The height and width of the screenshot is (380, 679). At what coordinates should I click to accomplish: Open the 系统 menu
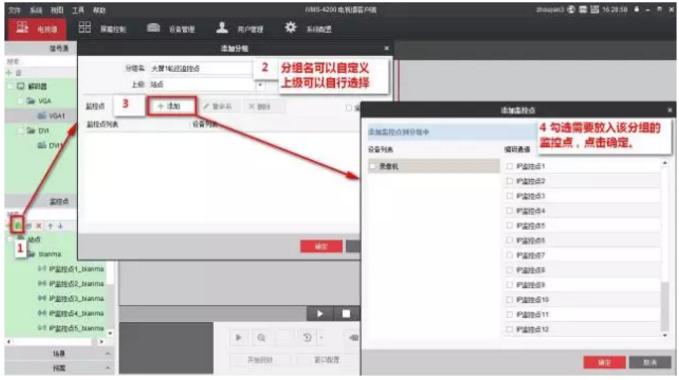(36, 10)
